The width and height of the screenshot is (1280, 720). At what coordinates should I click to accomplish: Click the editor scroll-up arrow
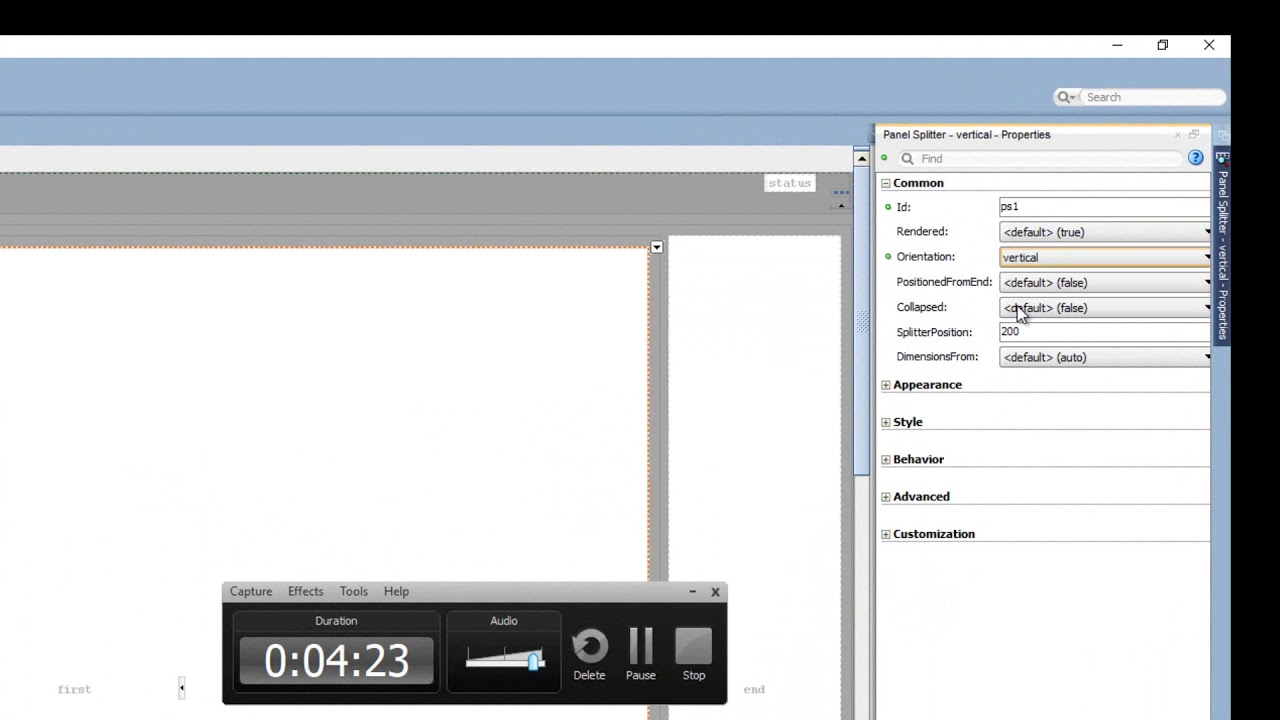pos(861,158)
